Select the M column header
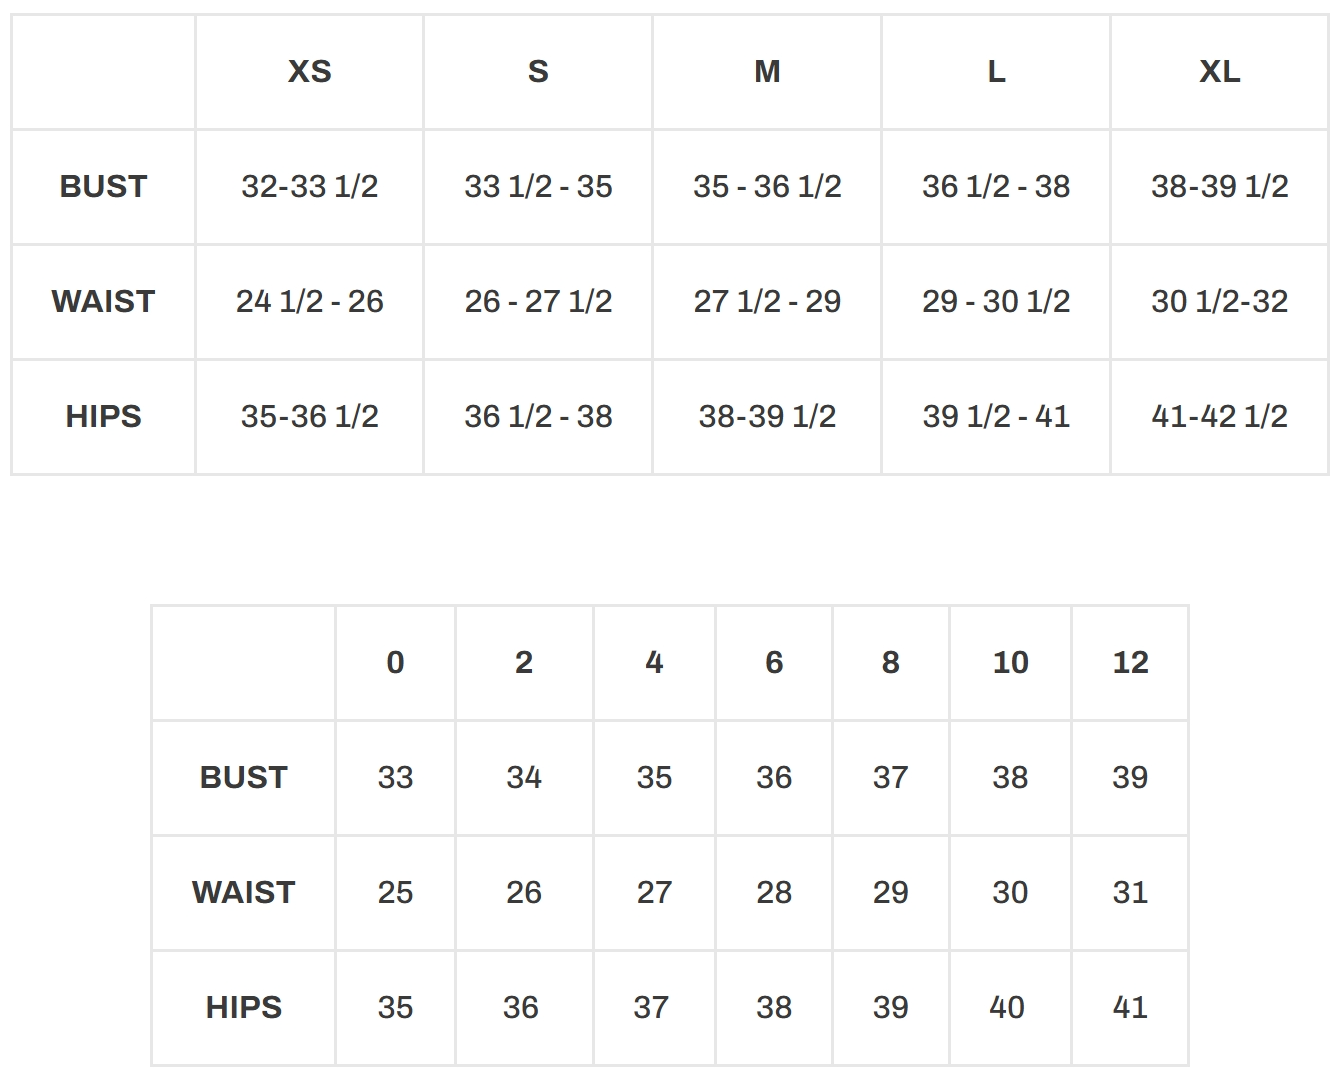This screenshot has width=1340, height=1081. 767,72
